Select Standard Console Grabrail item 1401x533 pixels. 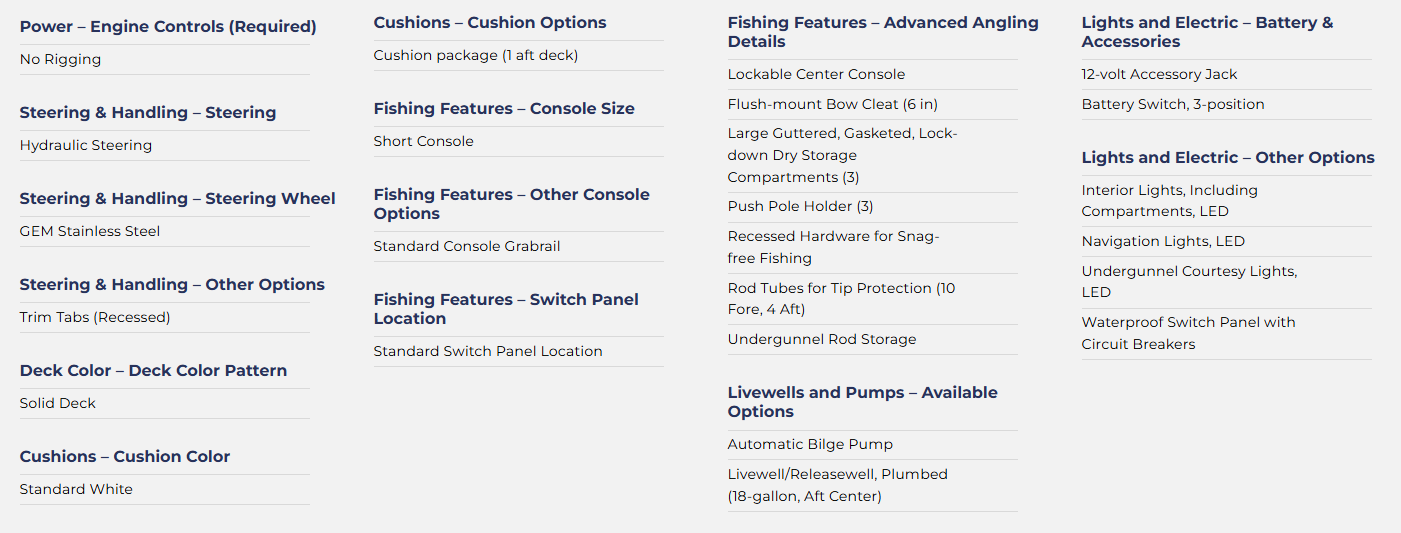(467, 246)
